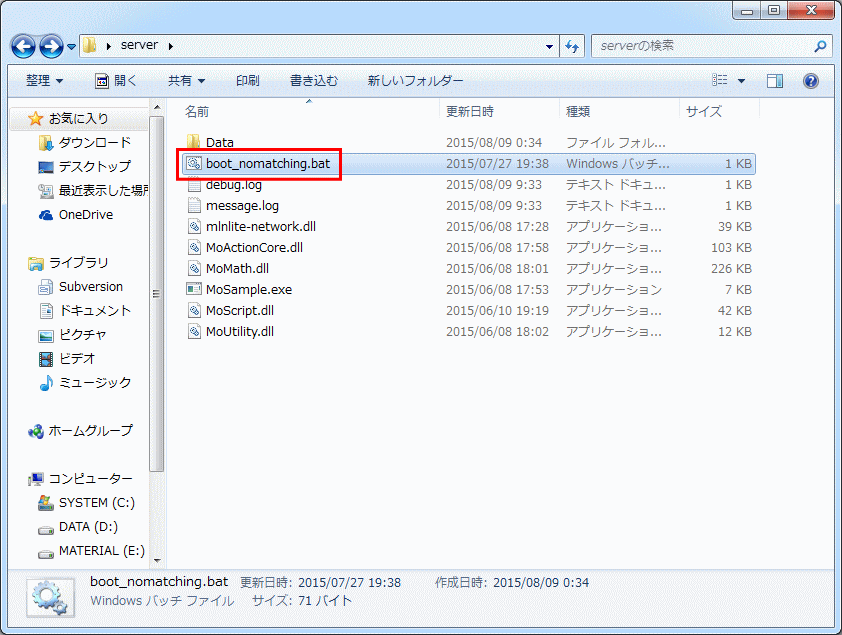Expand the address bar history dropdown
The image size is (842, 635).
549,46
